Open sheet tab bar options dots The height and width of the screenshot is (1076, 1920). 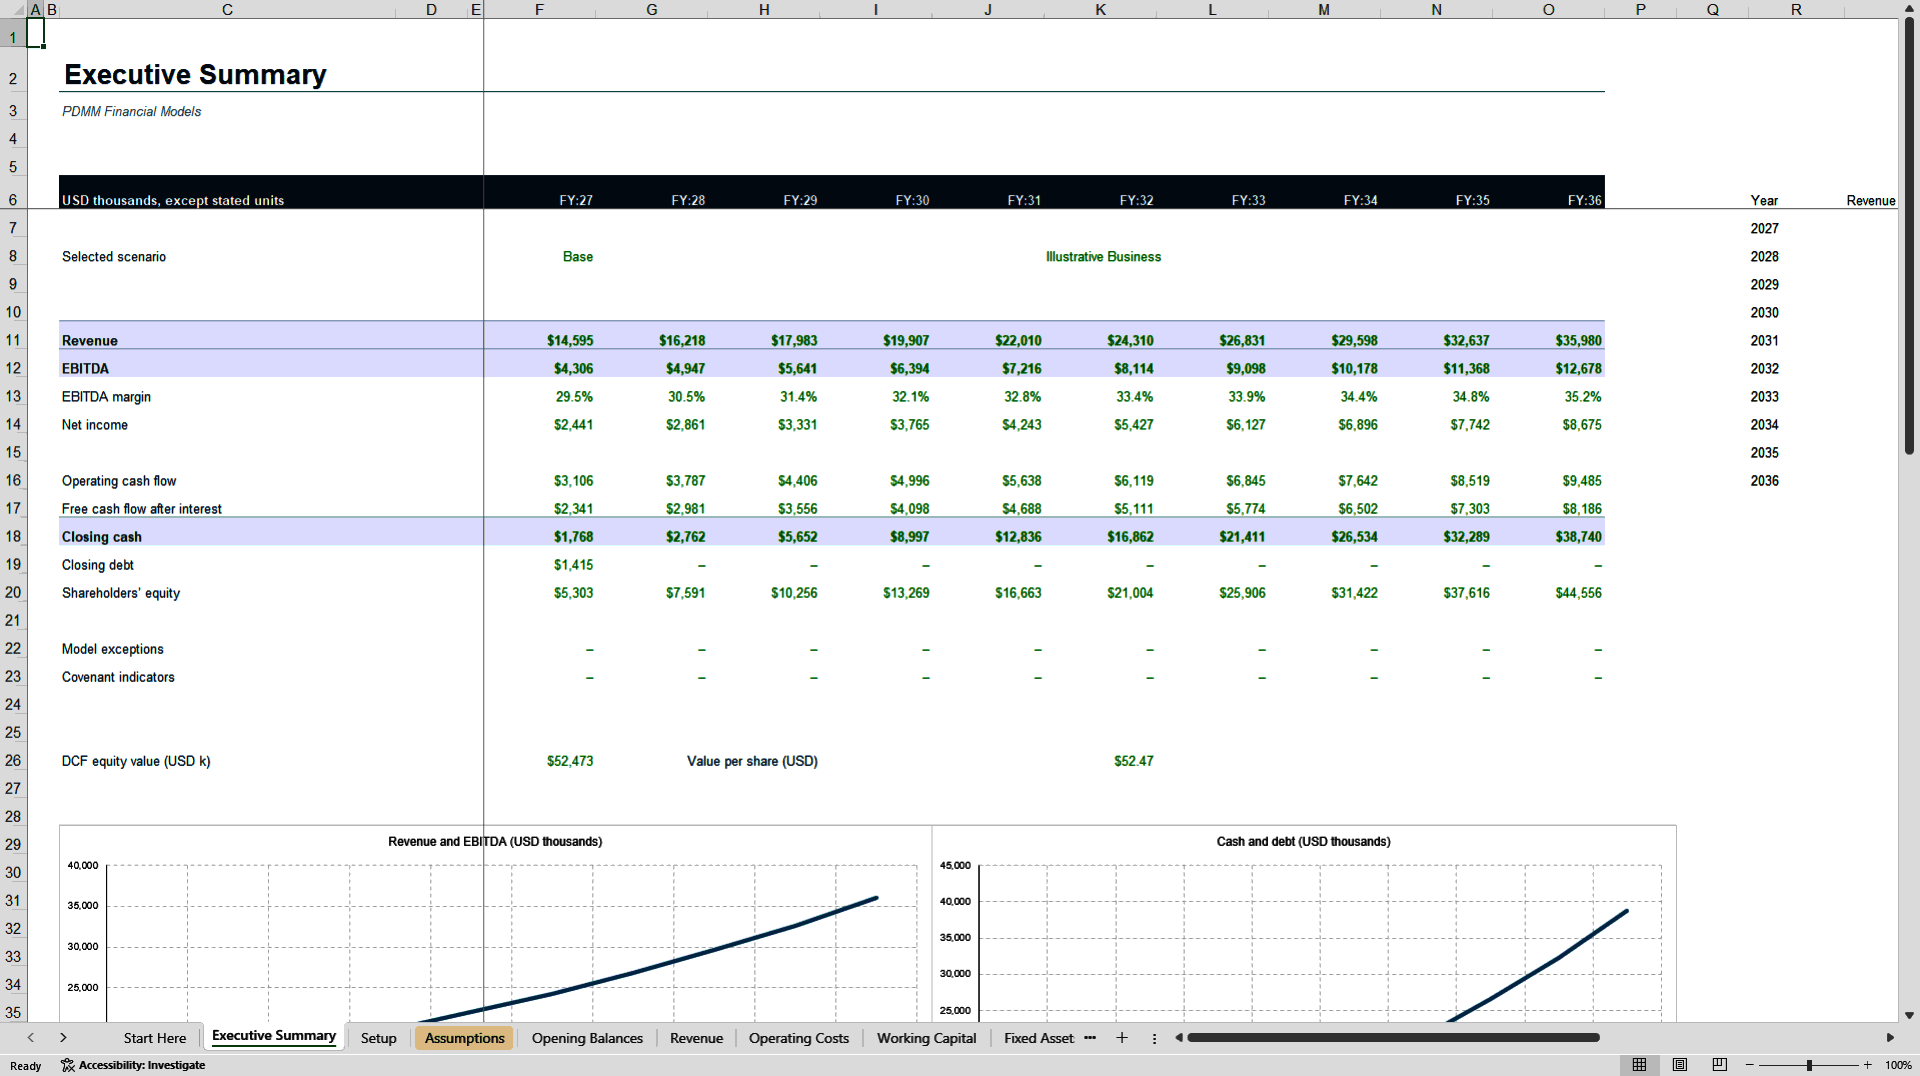coord(1154,1038)
